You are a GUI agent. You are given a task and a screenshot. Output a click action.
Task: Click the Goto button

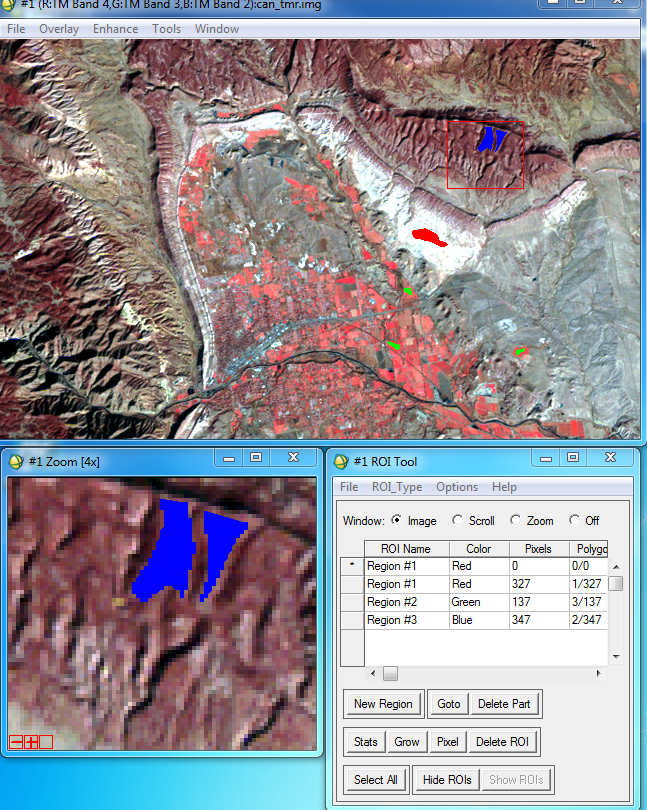tap(449, 704)
